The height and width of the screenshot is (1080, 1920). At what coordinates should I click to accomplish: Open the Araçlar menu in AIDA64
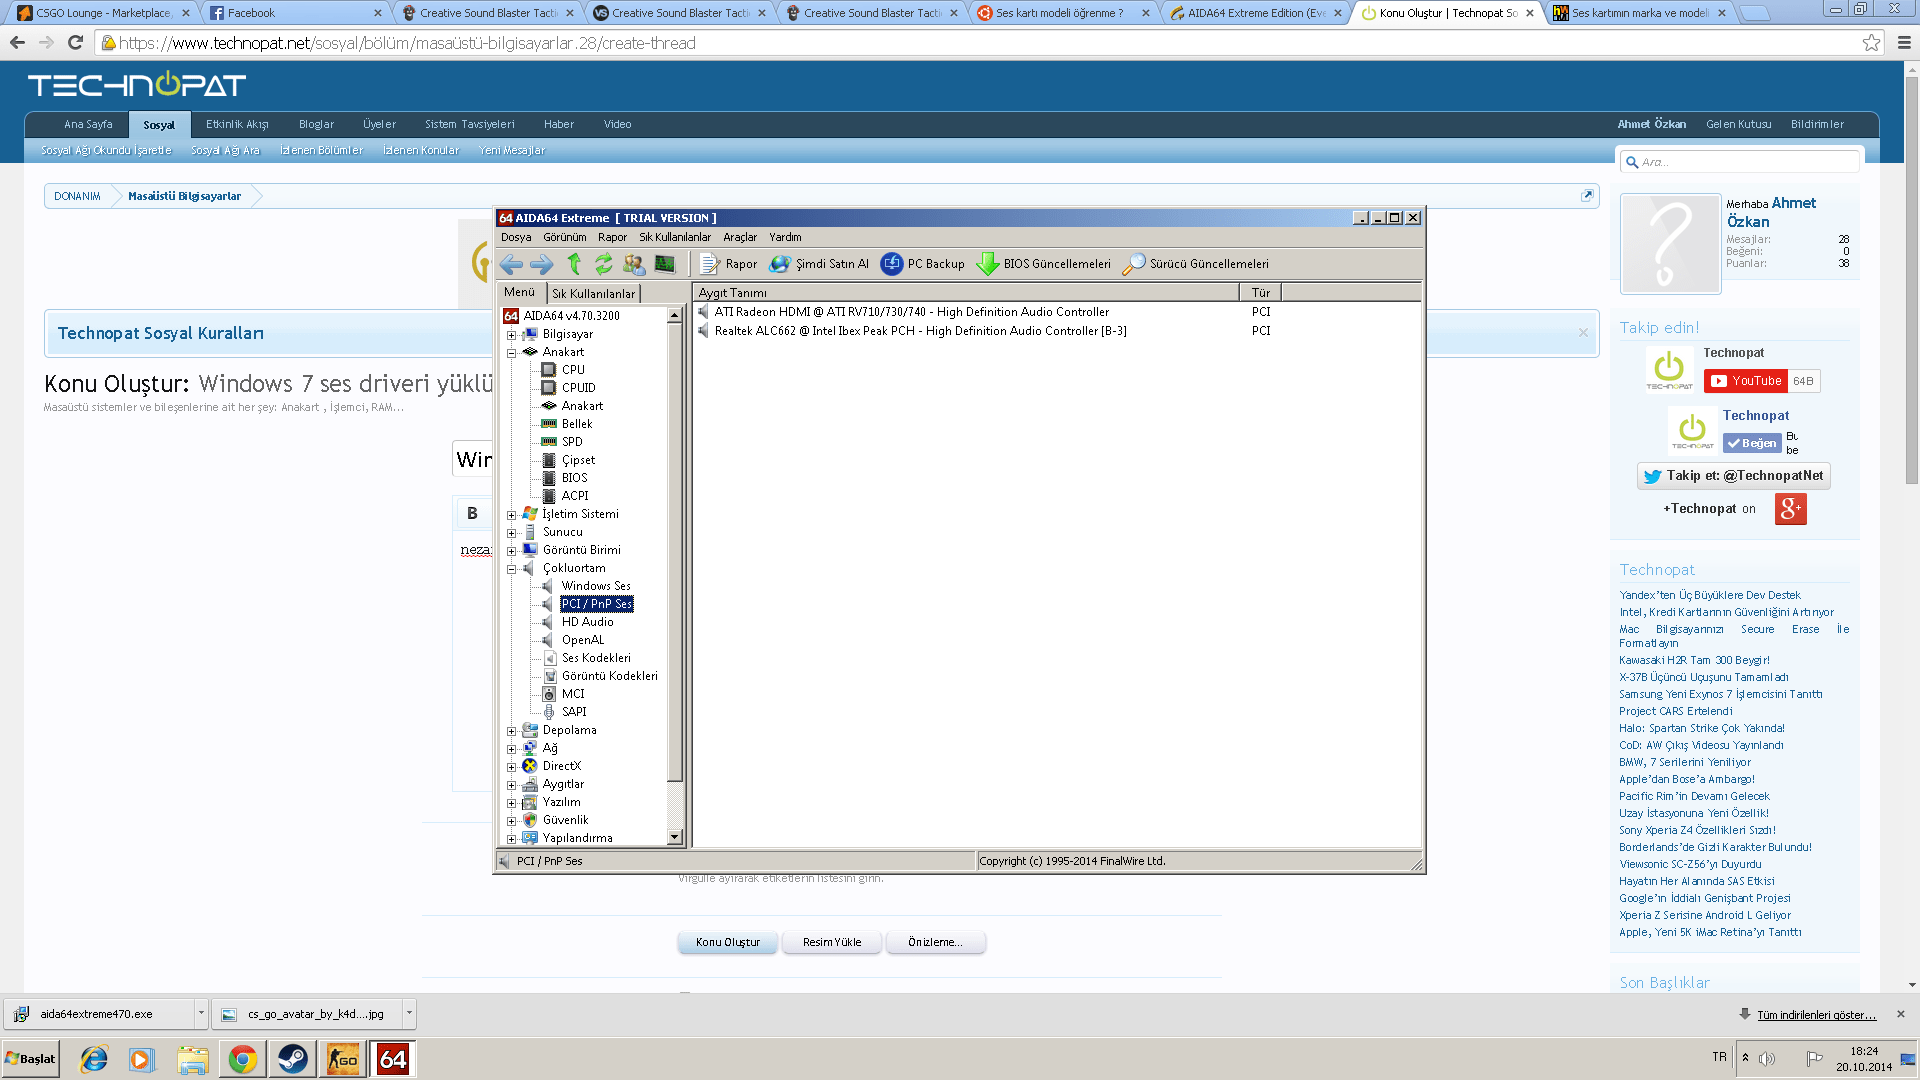(740, 237)
